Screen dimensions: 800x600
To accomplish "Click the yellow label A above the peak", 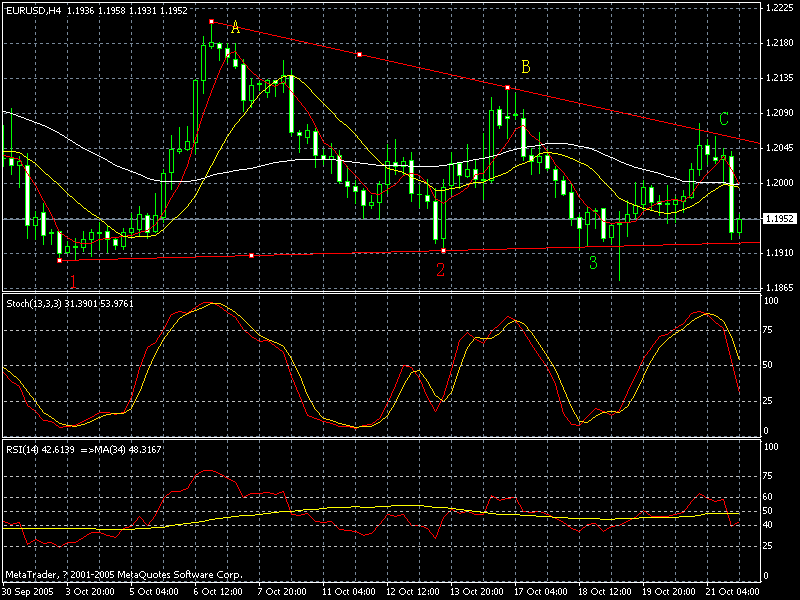I will point(233,28).
